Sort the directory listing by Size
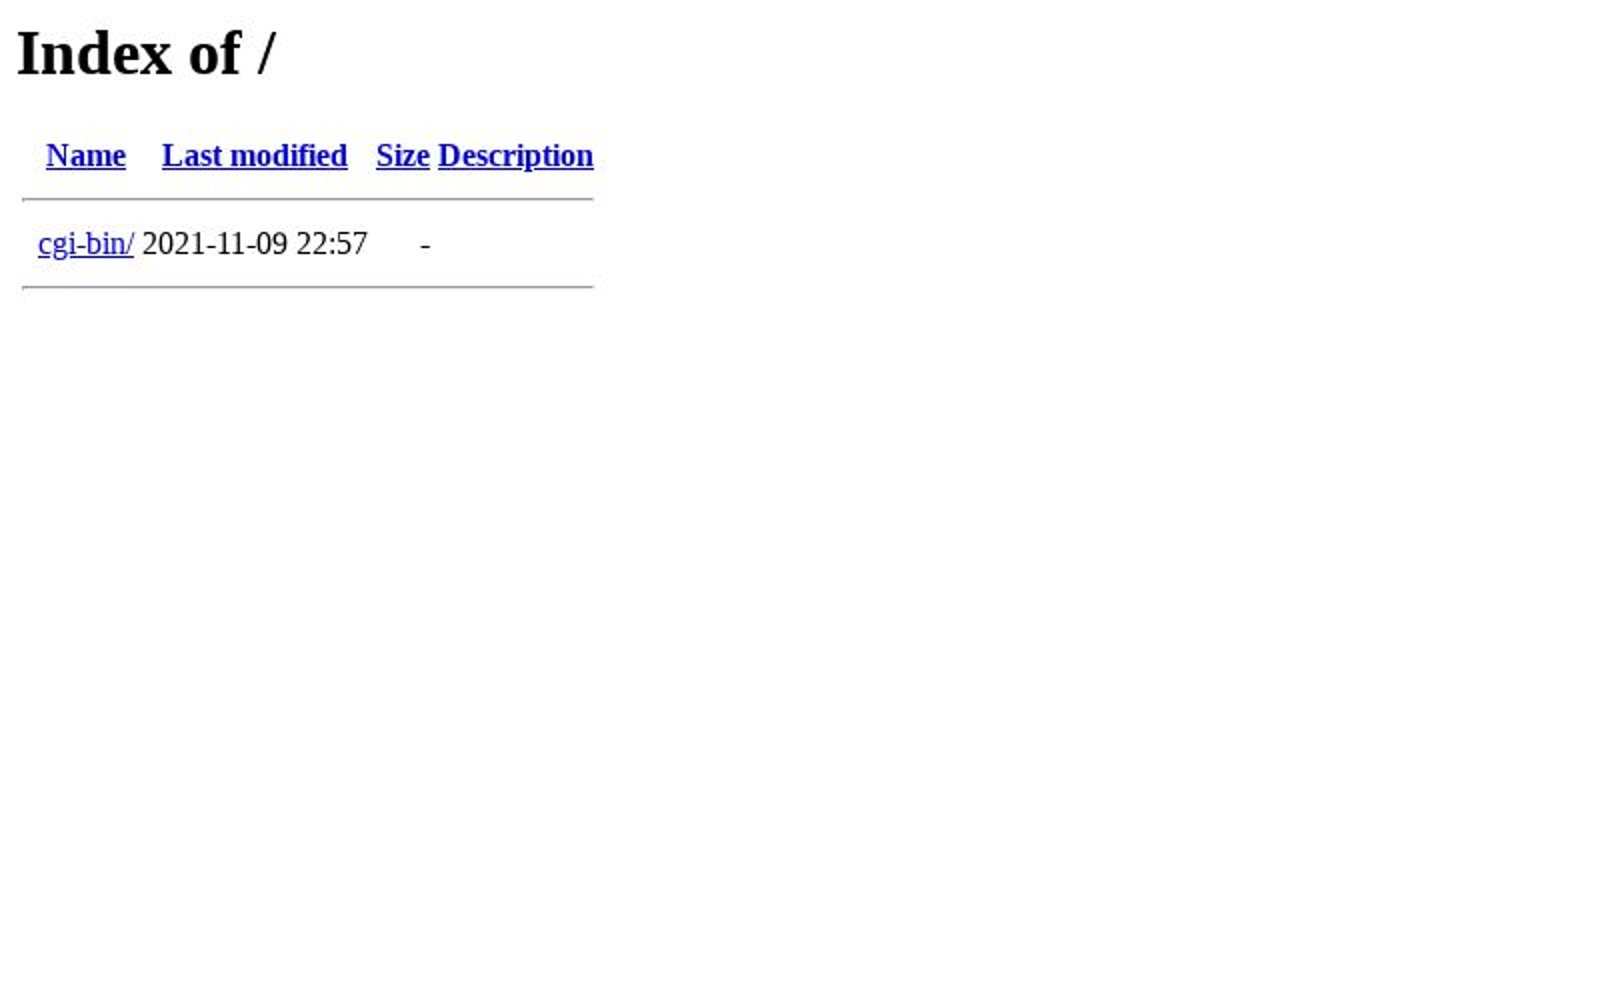 point(403,155)
